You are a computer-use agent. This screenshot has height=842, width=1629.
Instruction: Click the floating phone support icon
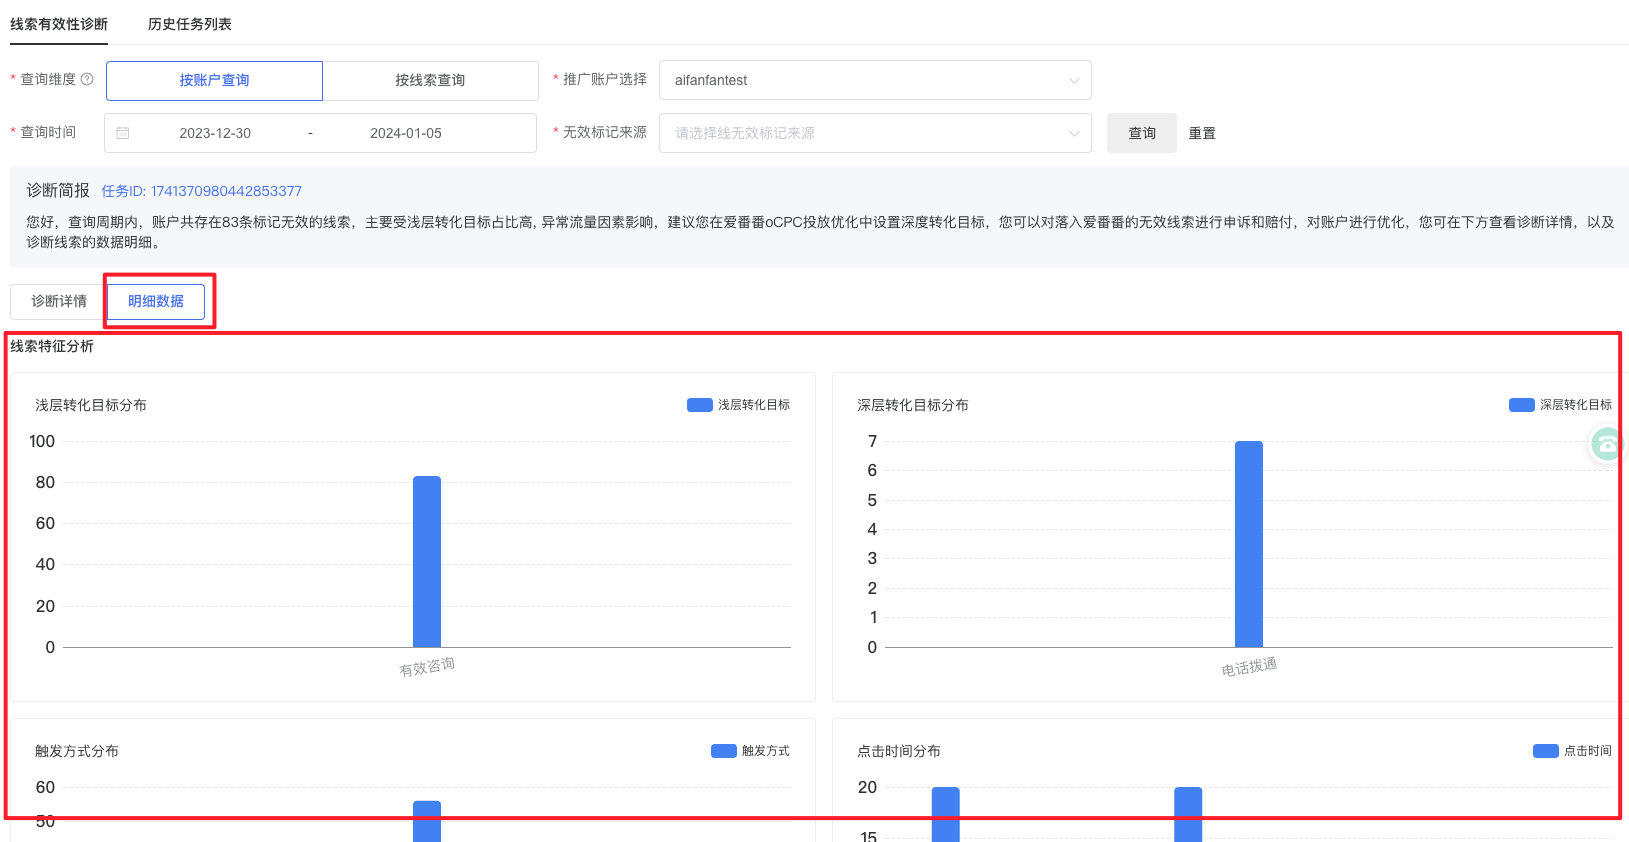tap(1606, 444)
